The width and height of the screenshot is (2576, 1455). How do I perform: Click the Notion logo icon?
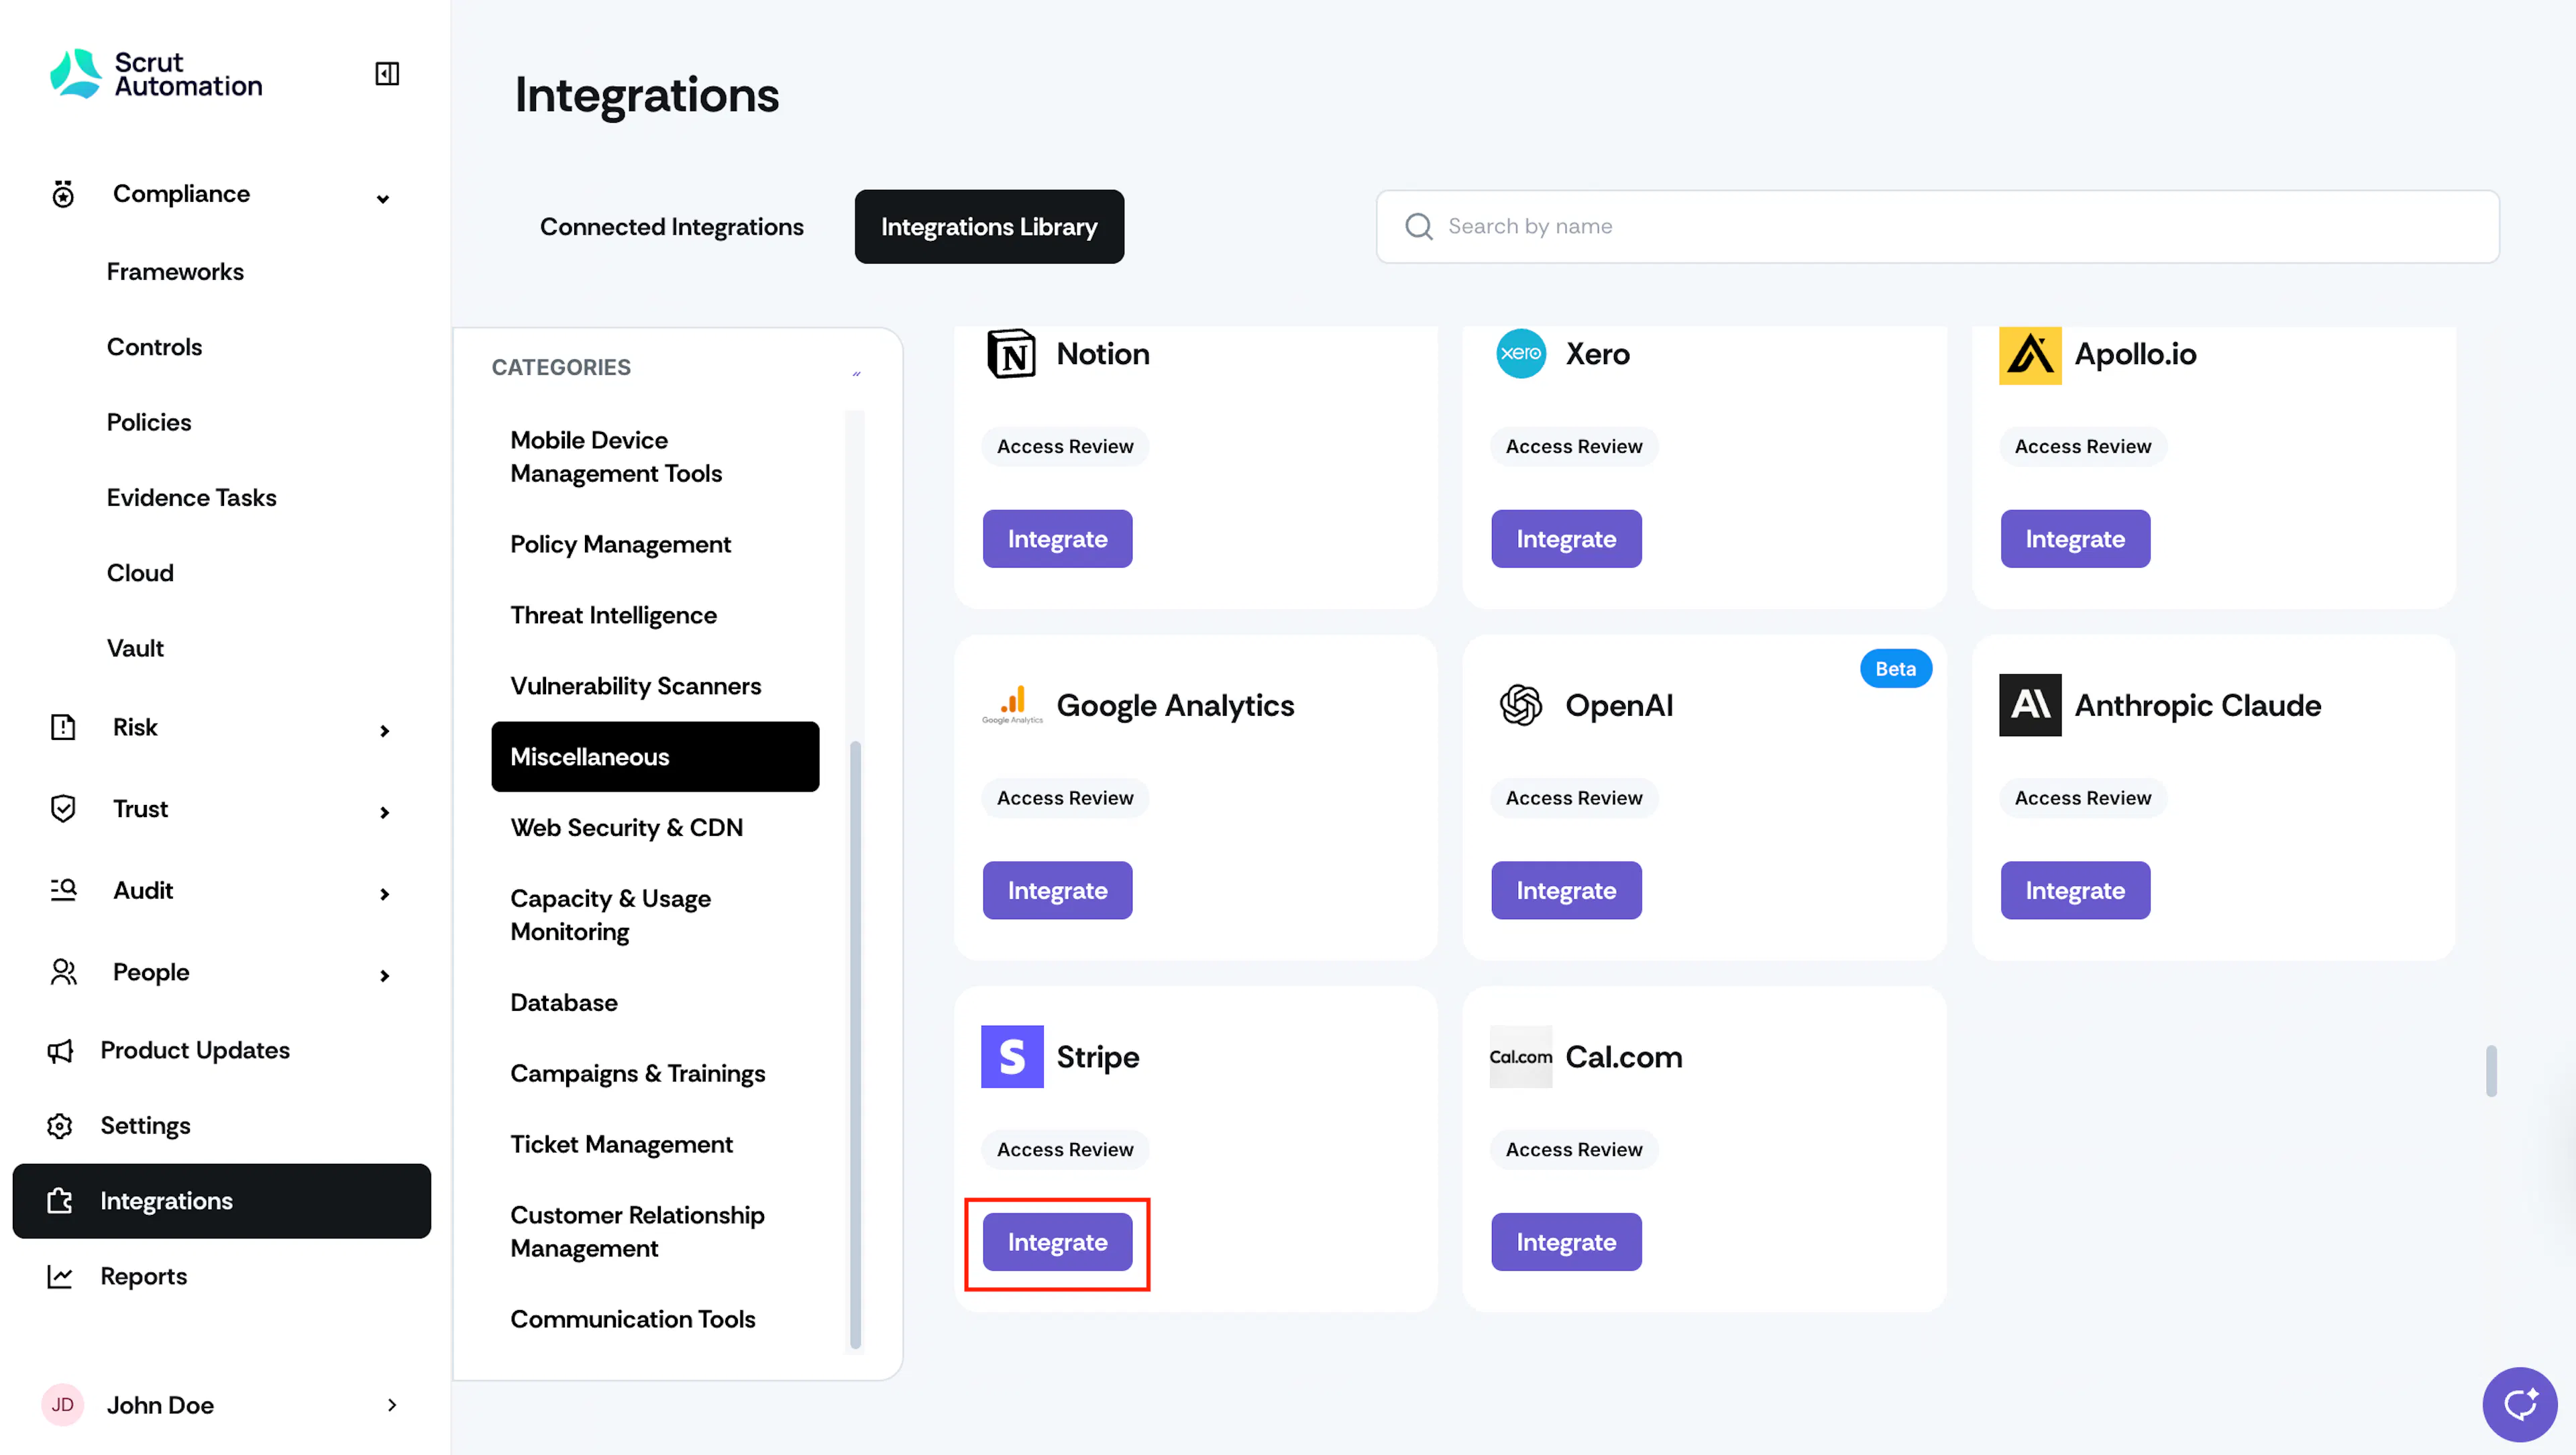coord(1012,354)
